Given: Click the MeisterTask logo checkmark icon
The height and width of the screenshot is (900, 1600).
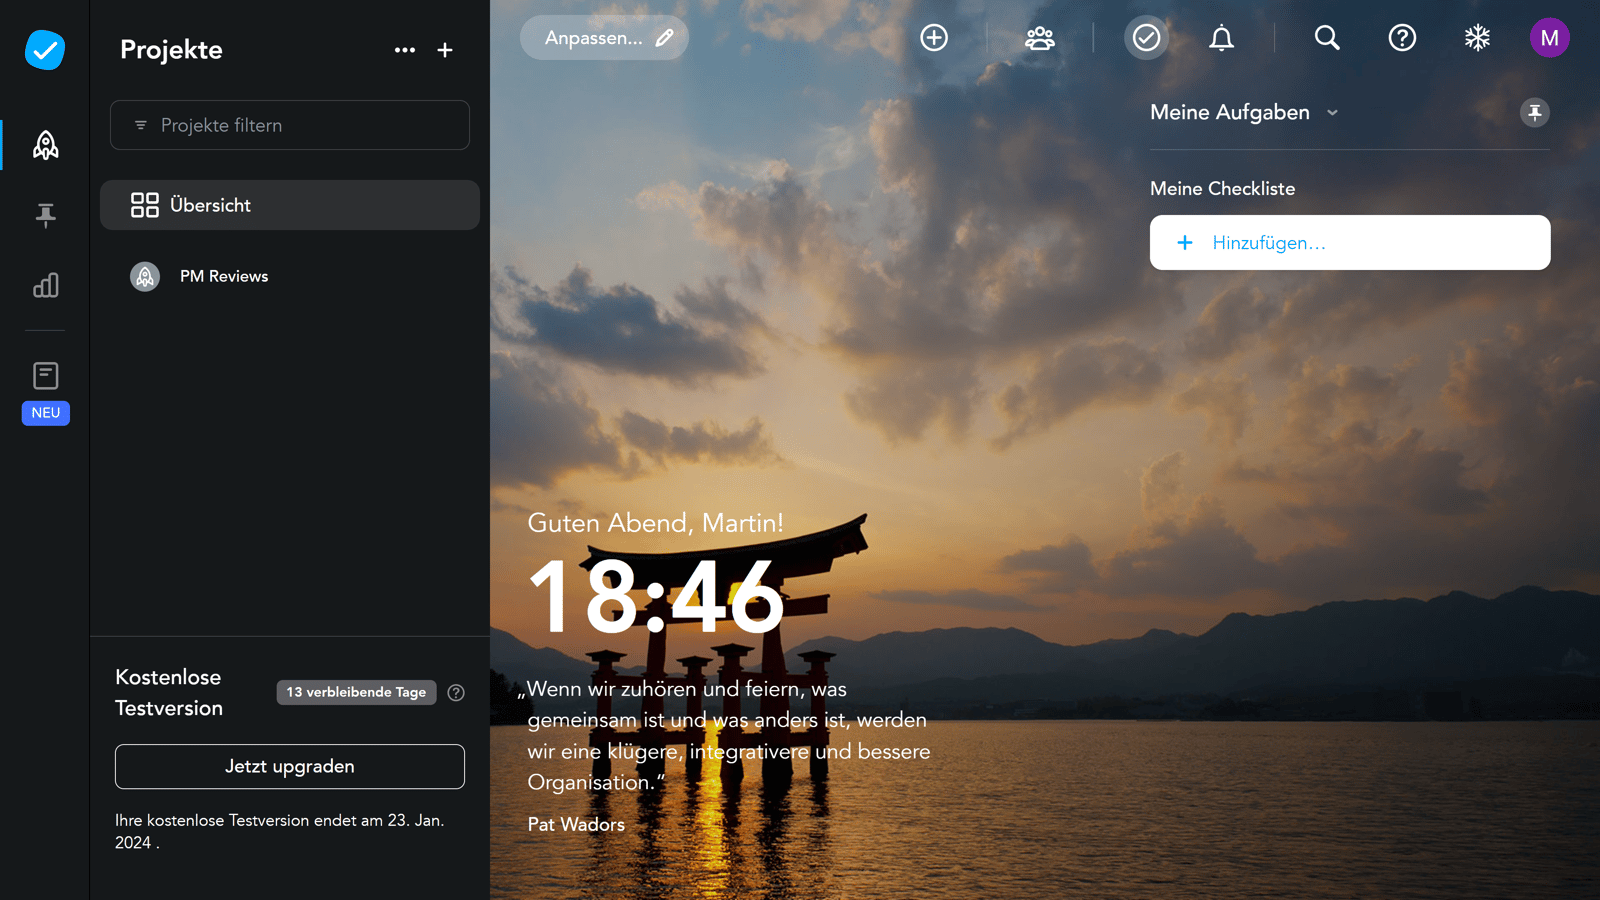Looking at the screenshot, I should [x=45, y=49].
